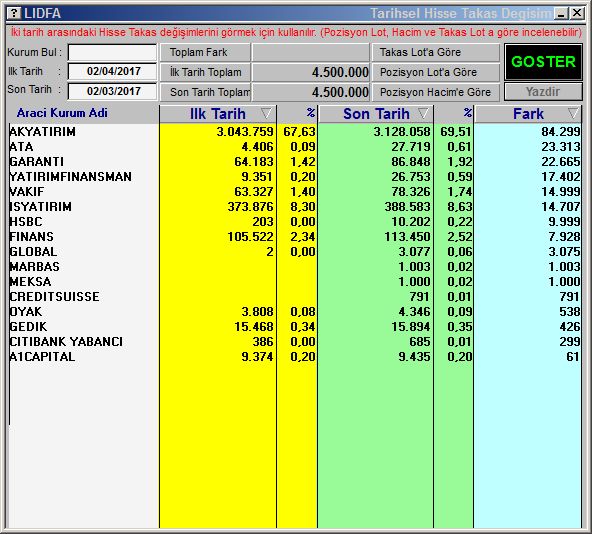
Task: Select Takas Lot'a Göre option
Action: pyautogui.click(x=436, y=52)
